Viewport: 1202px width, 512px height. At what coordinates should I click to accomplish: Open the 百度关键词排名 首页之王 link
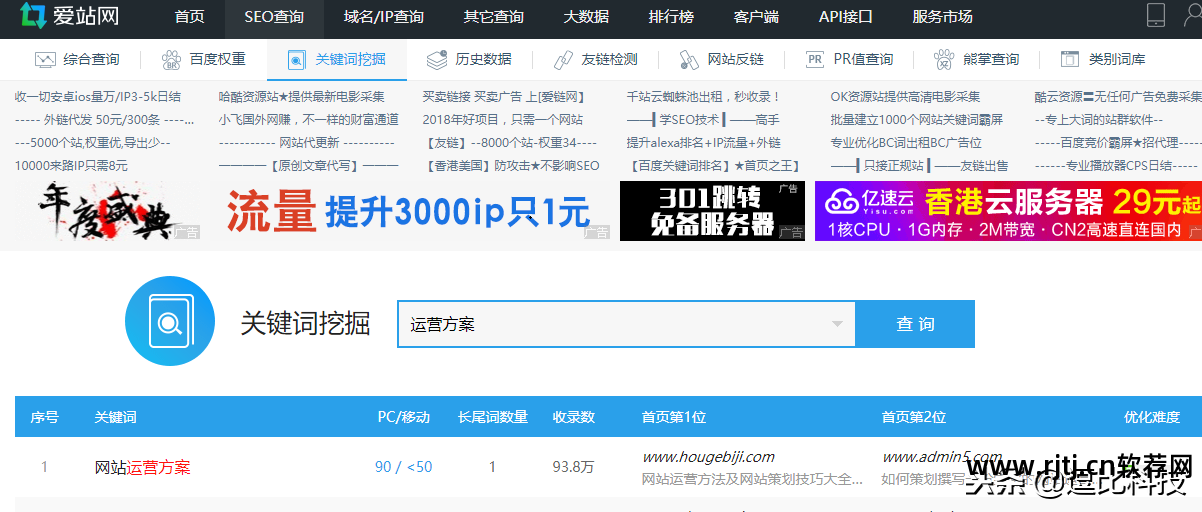(715, 166)
